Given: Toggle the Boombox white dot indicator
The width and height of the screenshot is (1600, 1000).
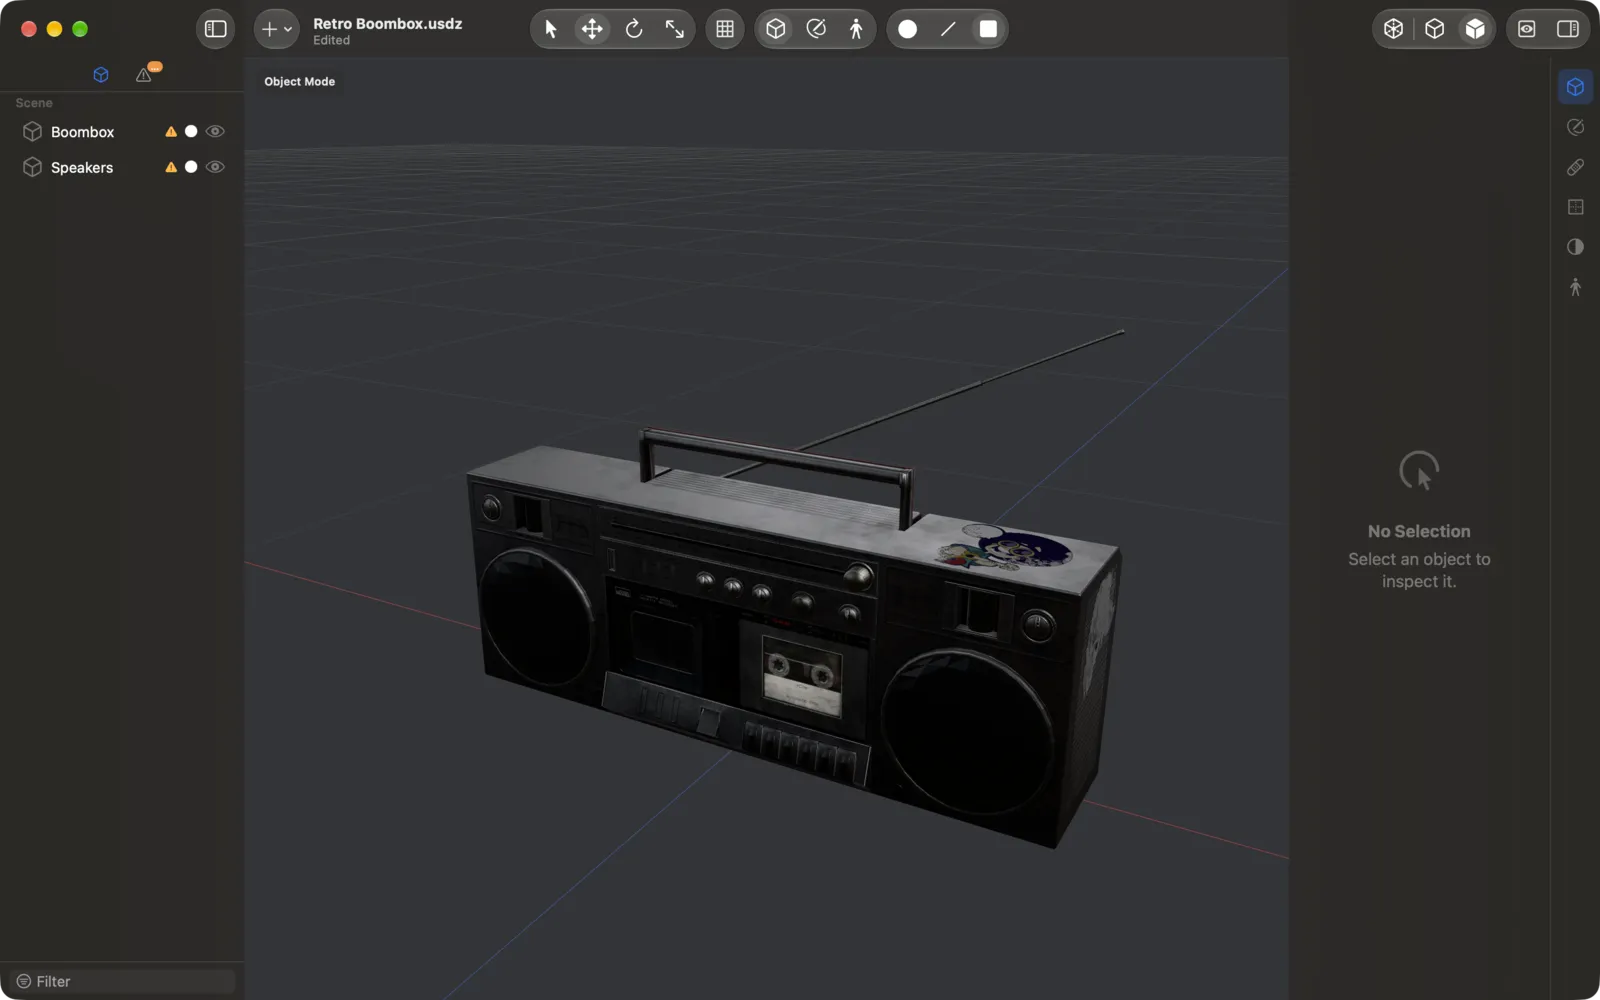Looking at the screenshot, I should tap(191, 131).
